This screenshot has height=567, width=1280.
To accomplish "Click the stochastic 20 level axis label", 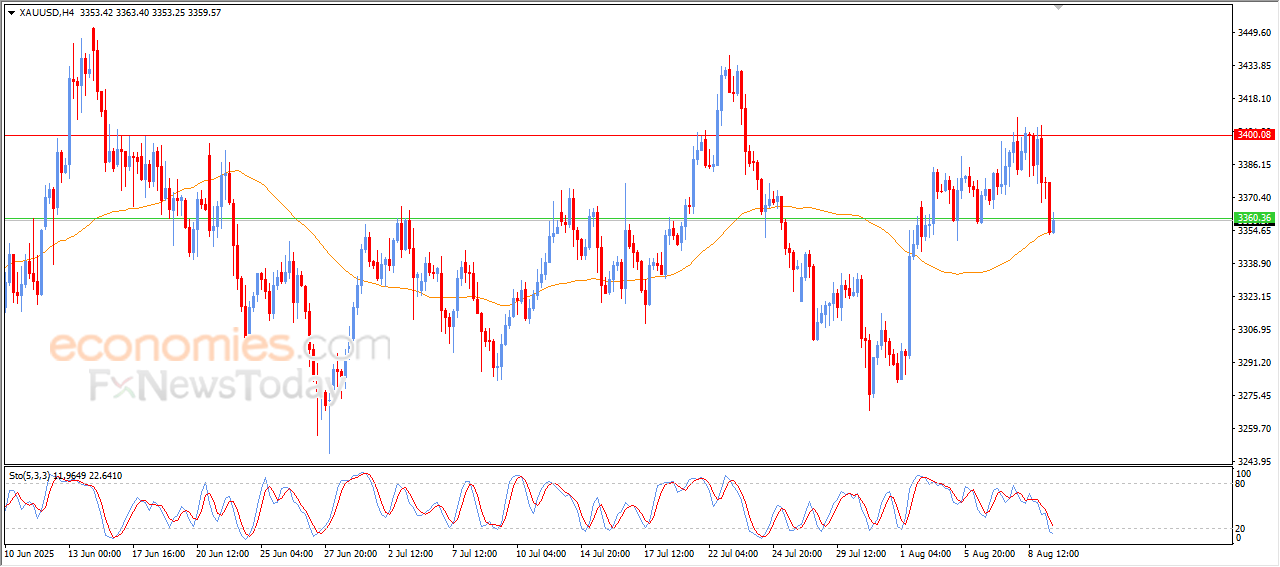I will coord(1242,528).
